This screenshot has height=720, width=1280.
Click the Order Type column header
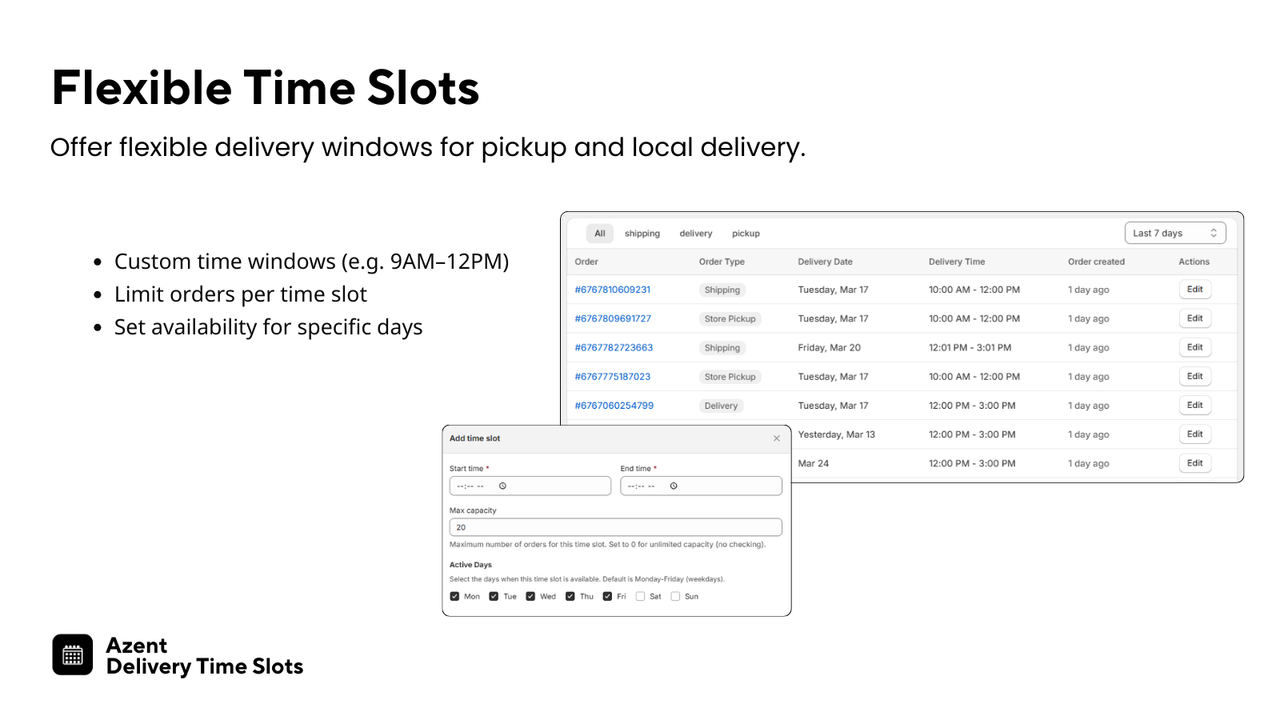point(722,262)
